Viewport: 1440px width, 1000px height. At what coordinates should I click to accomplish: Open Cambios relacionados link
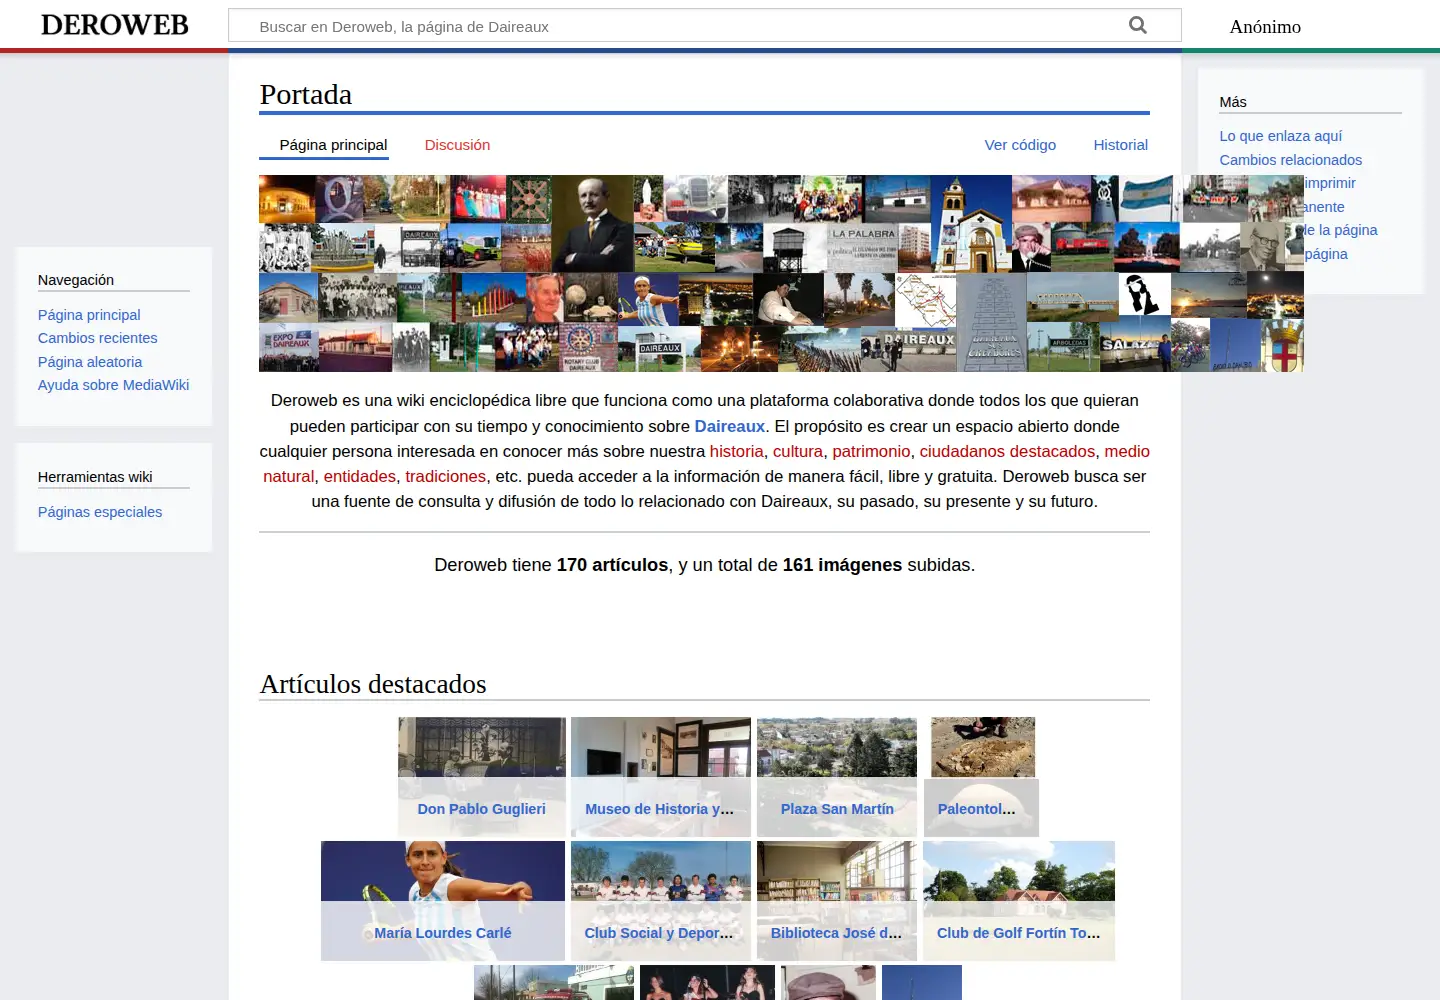click(1290, 160)
